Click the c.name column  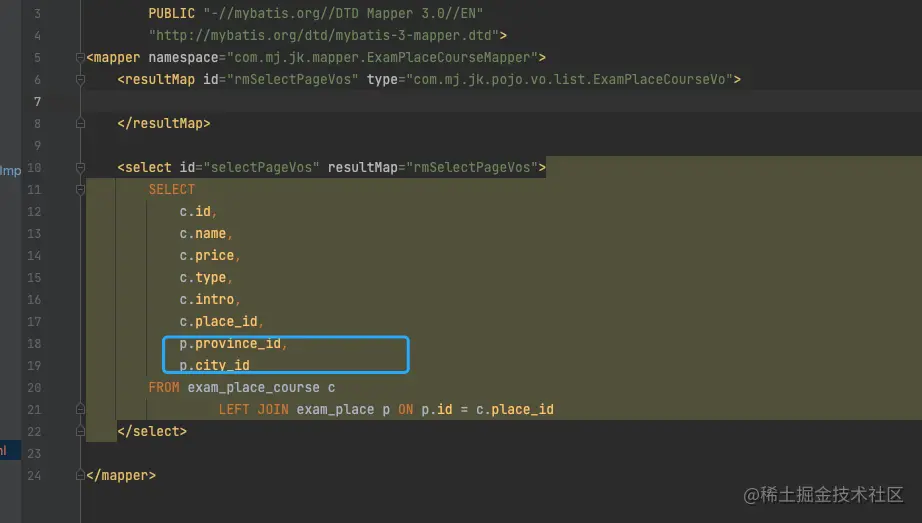point(202,234)
